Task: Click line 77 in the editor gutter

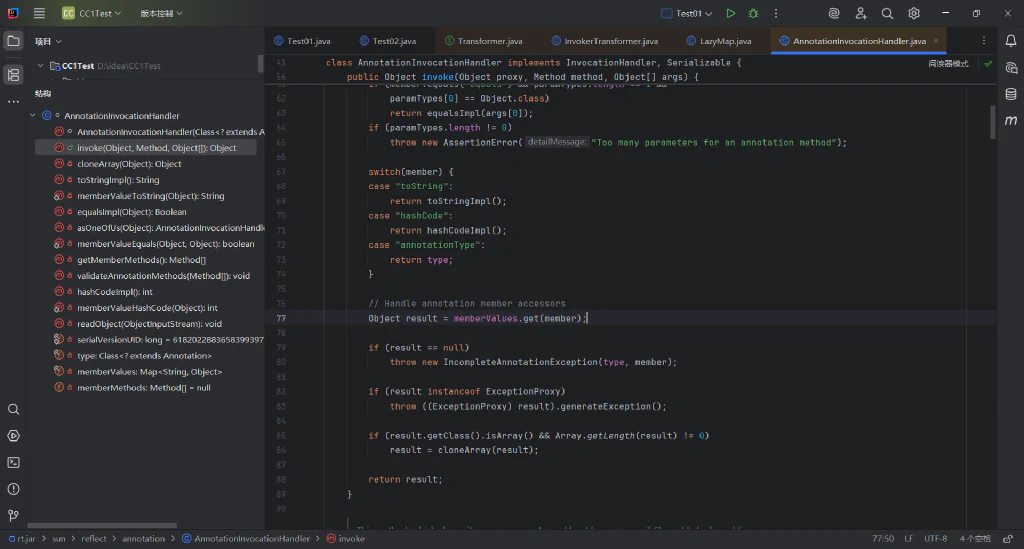Action: pyautogui.click(x=281, y=319)
